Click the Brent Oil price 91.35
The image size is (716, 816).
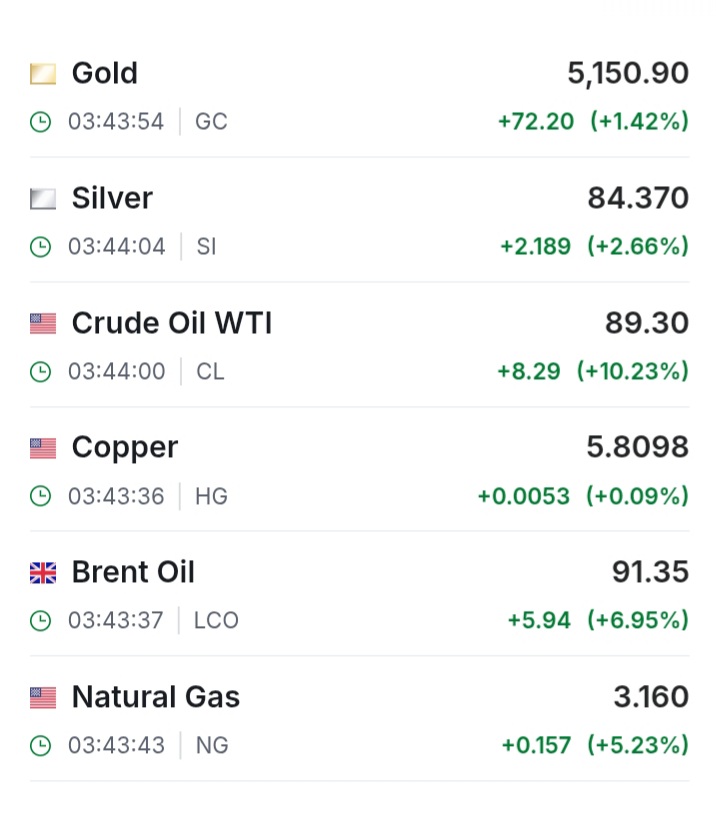tap(650, 573)
